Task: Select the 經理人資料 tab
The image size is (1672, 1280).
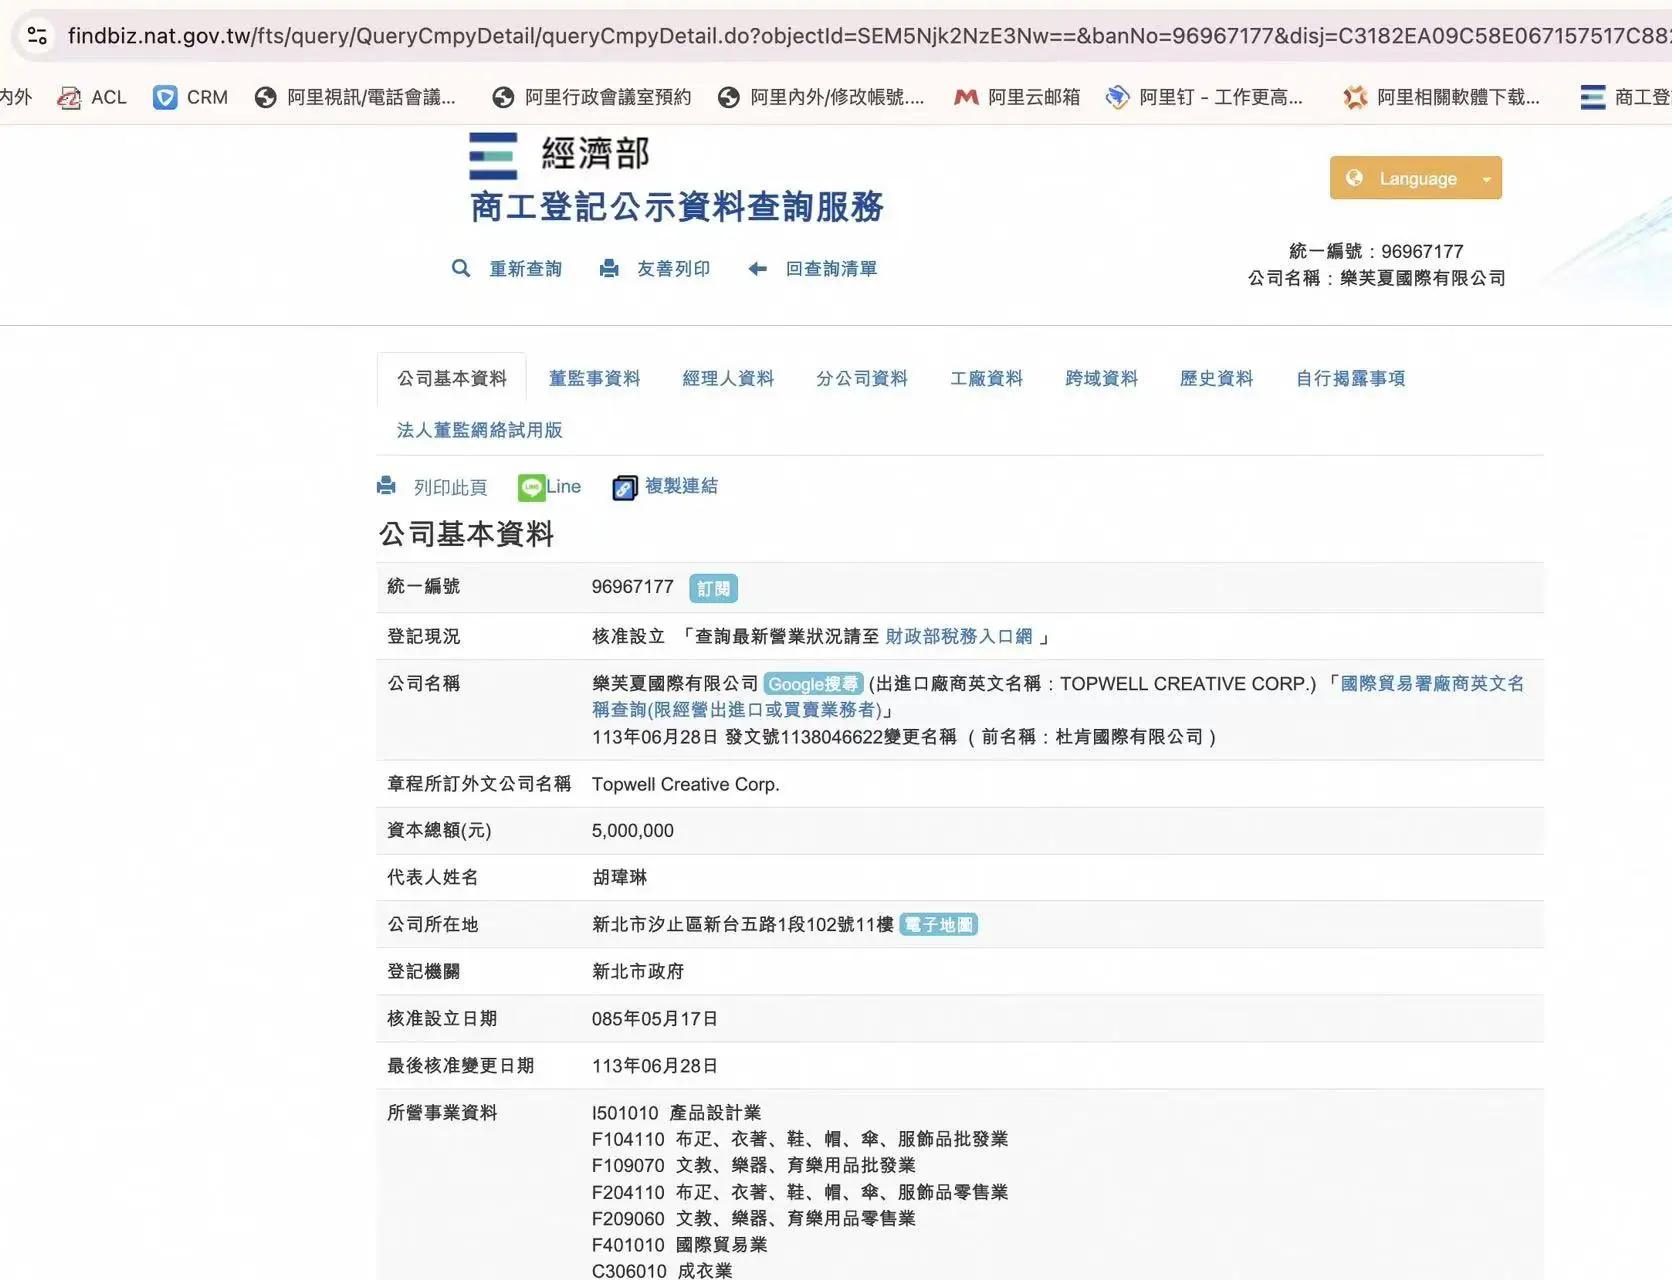Action: 727,378
